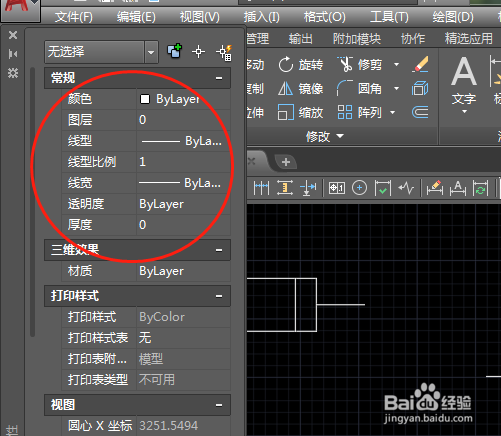
Task: Select the 圆角 fillet tool
Action: tap(359, 89)
